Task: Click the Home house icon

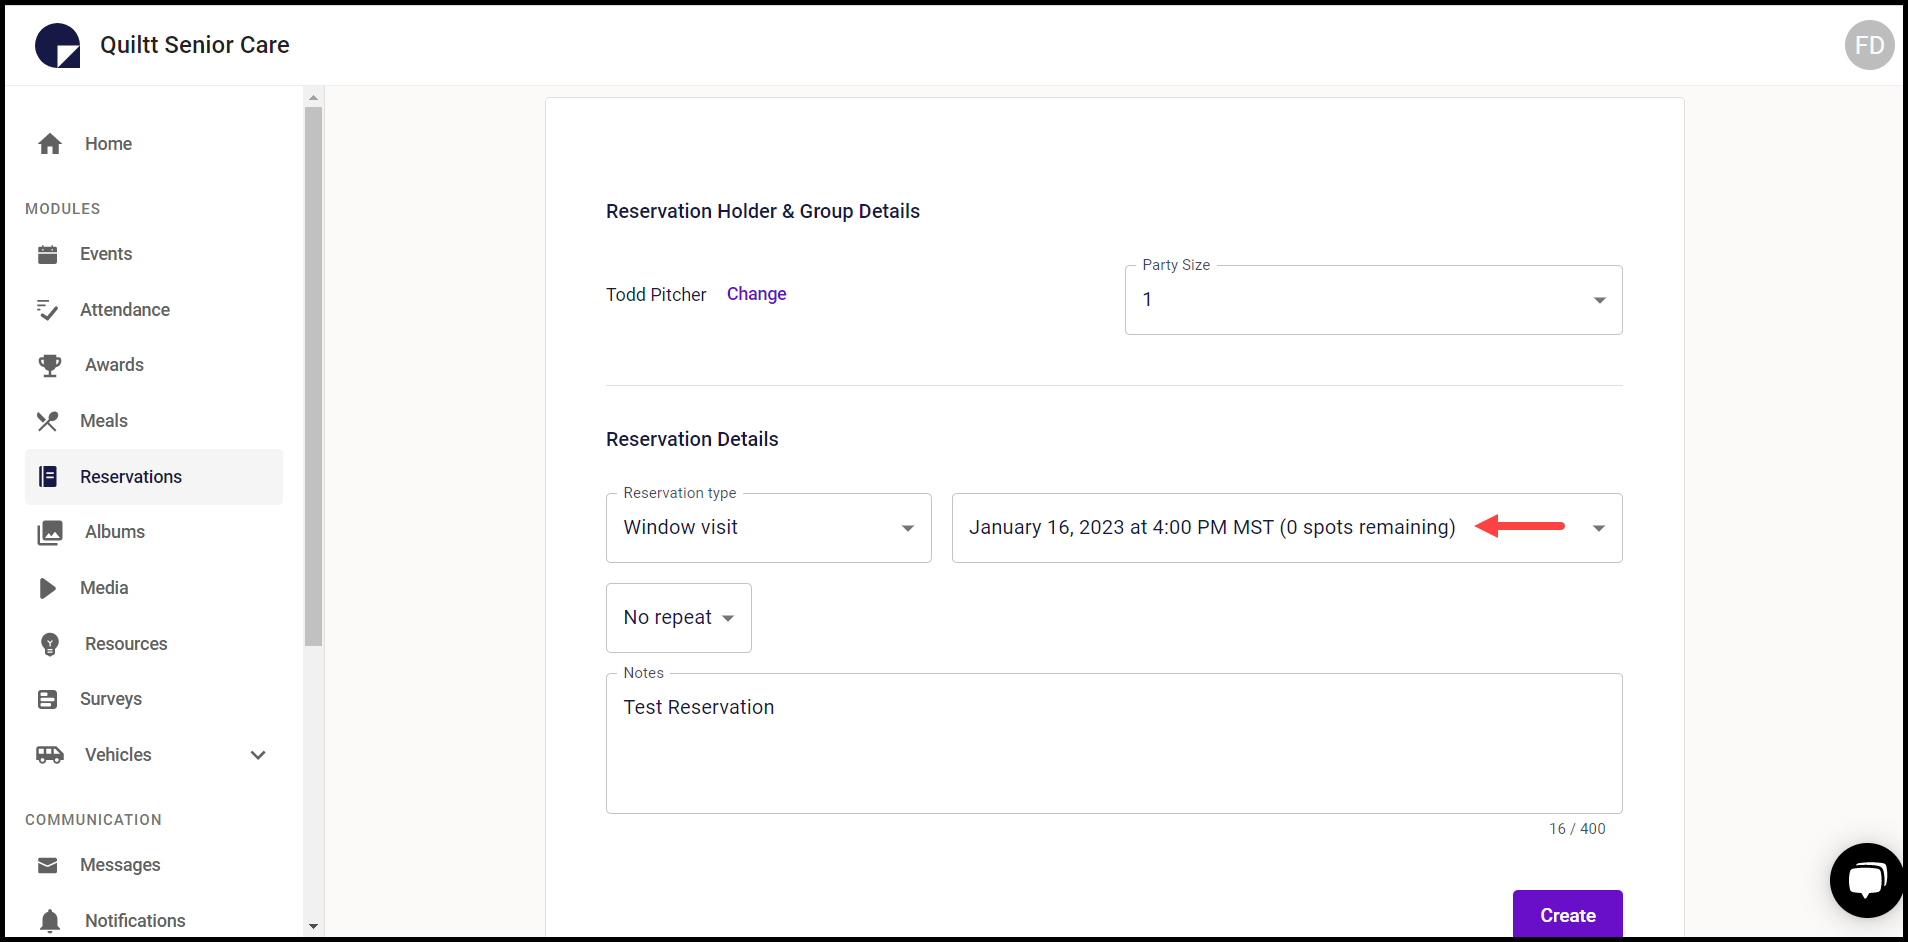Action: (50, 144)
